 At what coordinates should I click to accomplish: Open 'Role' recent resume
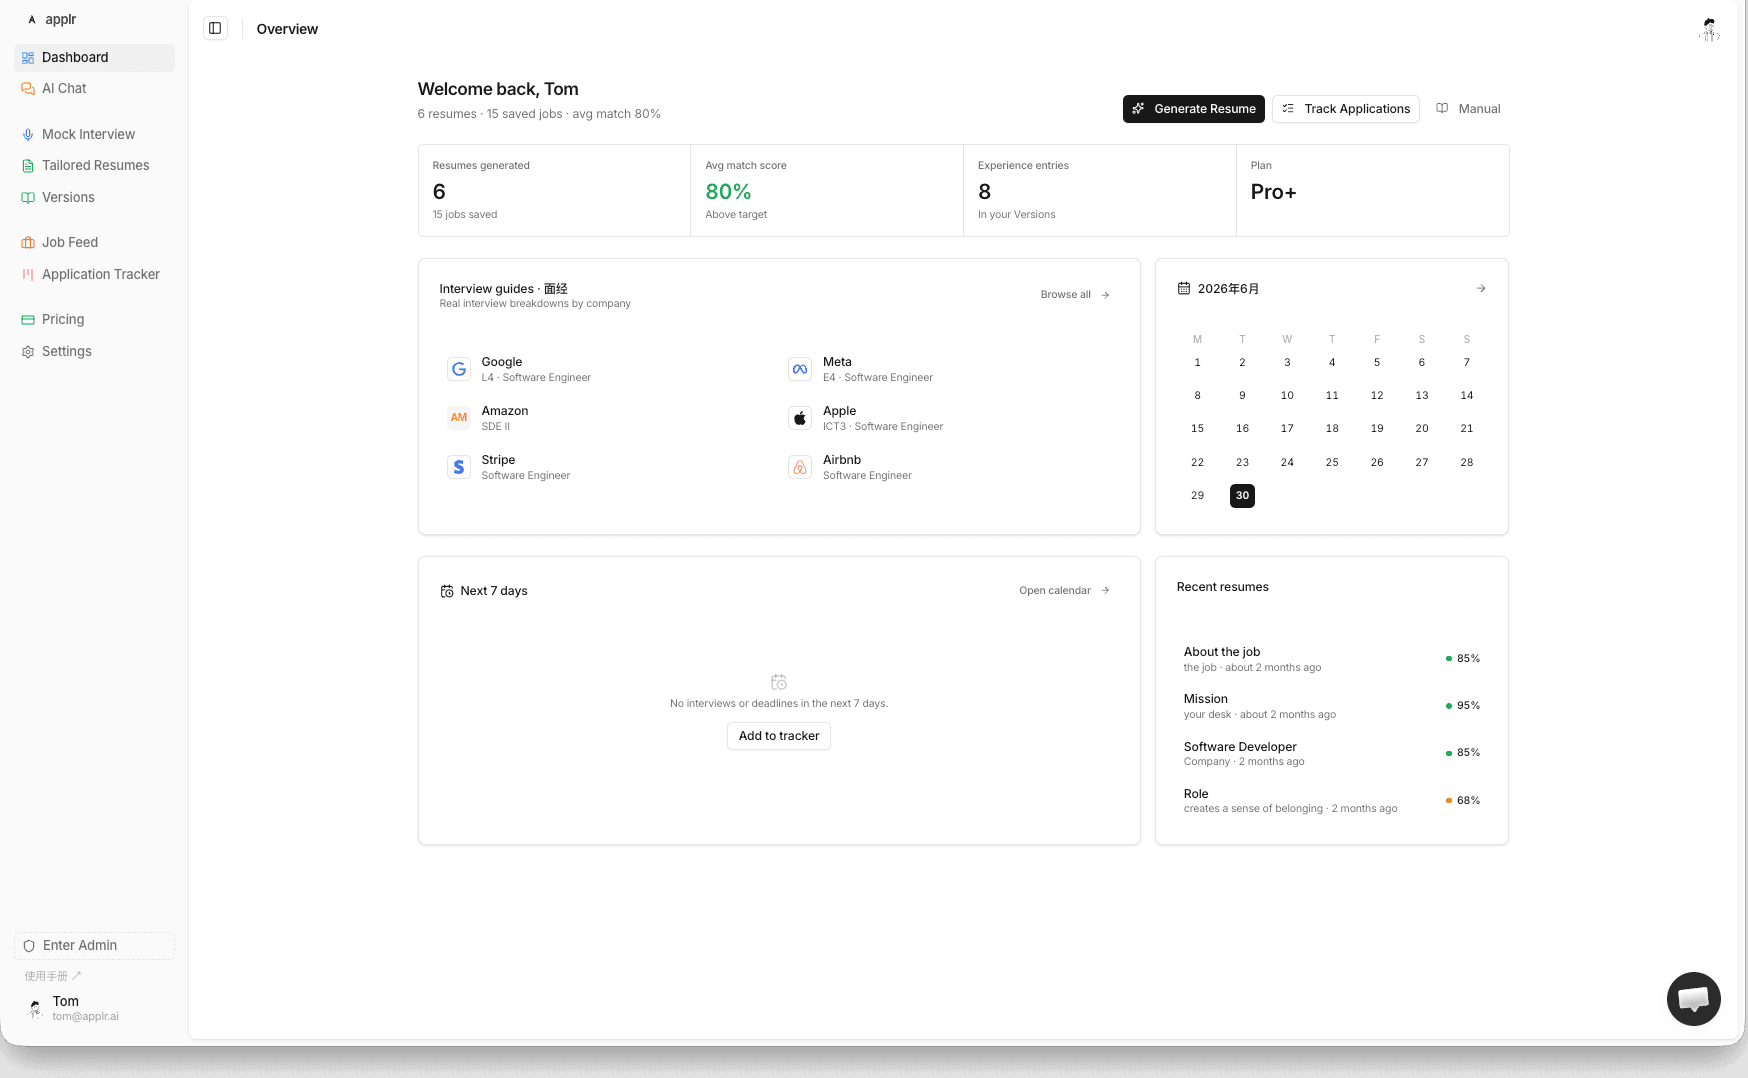(x=1332, y=801)
